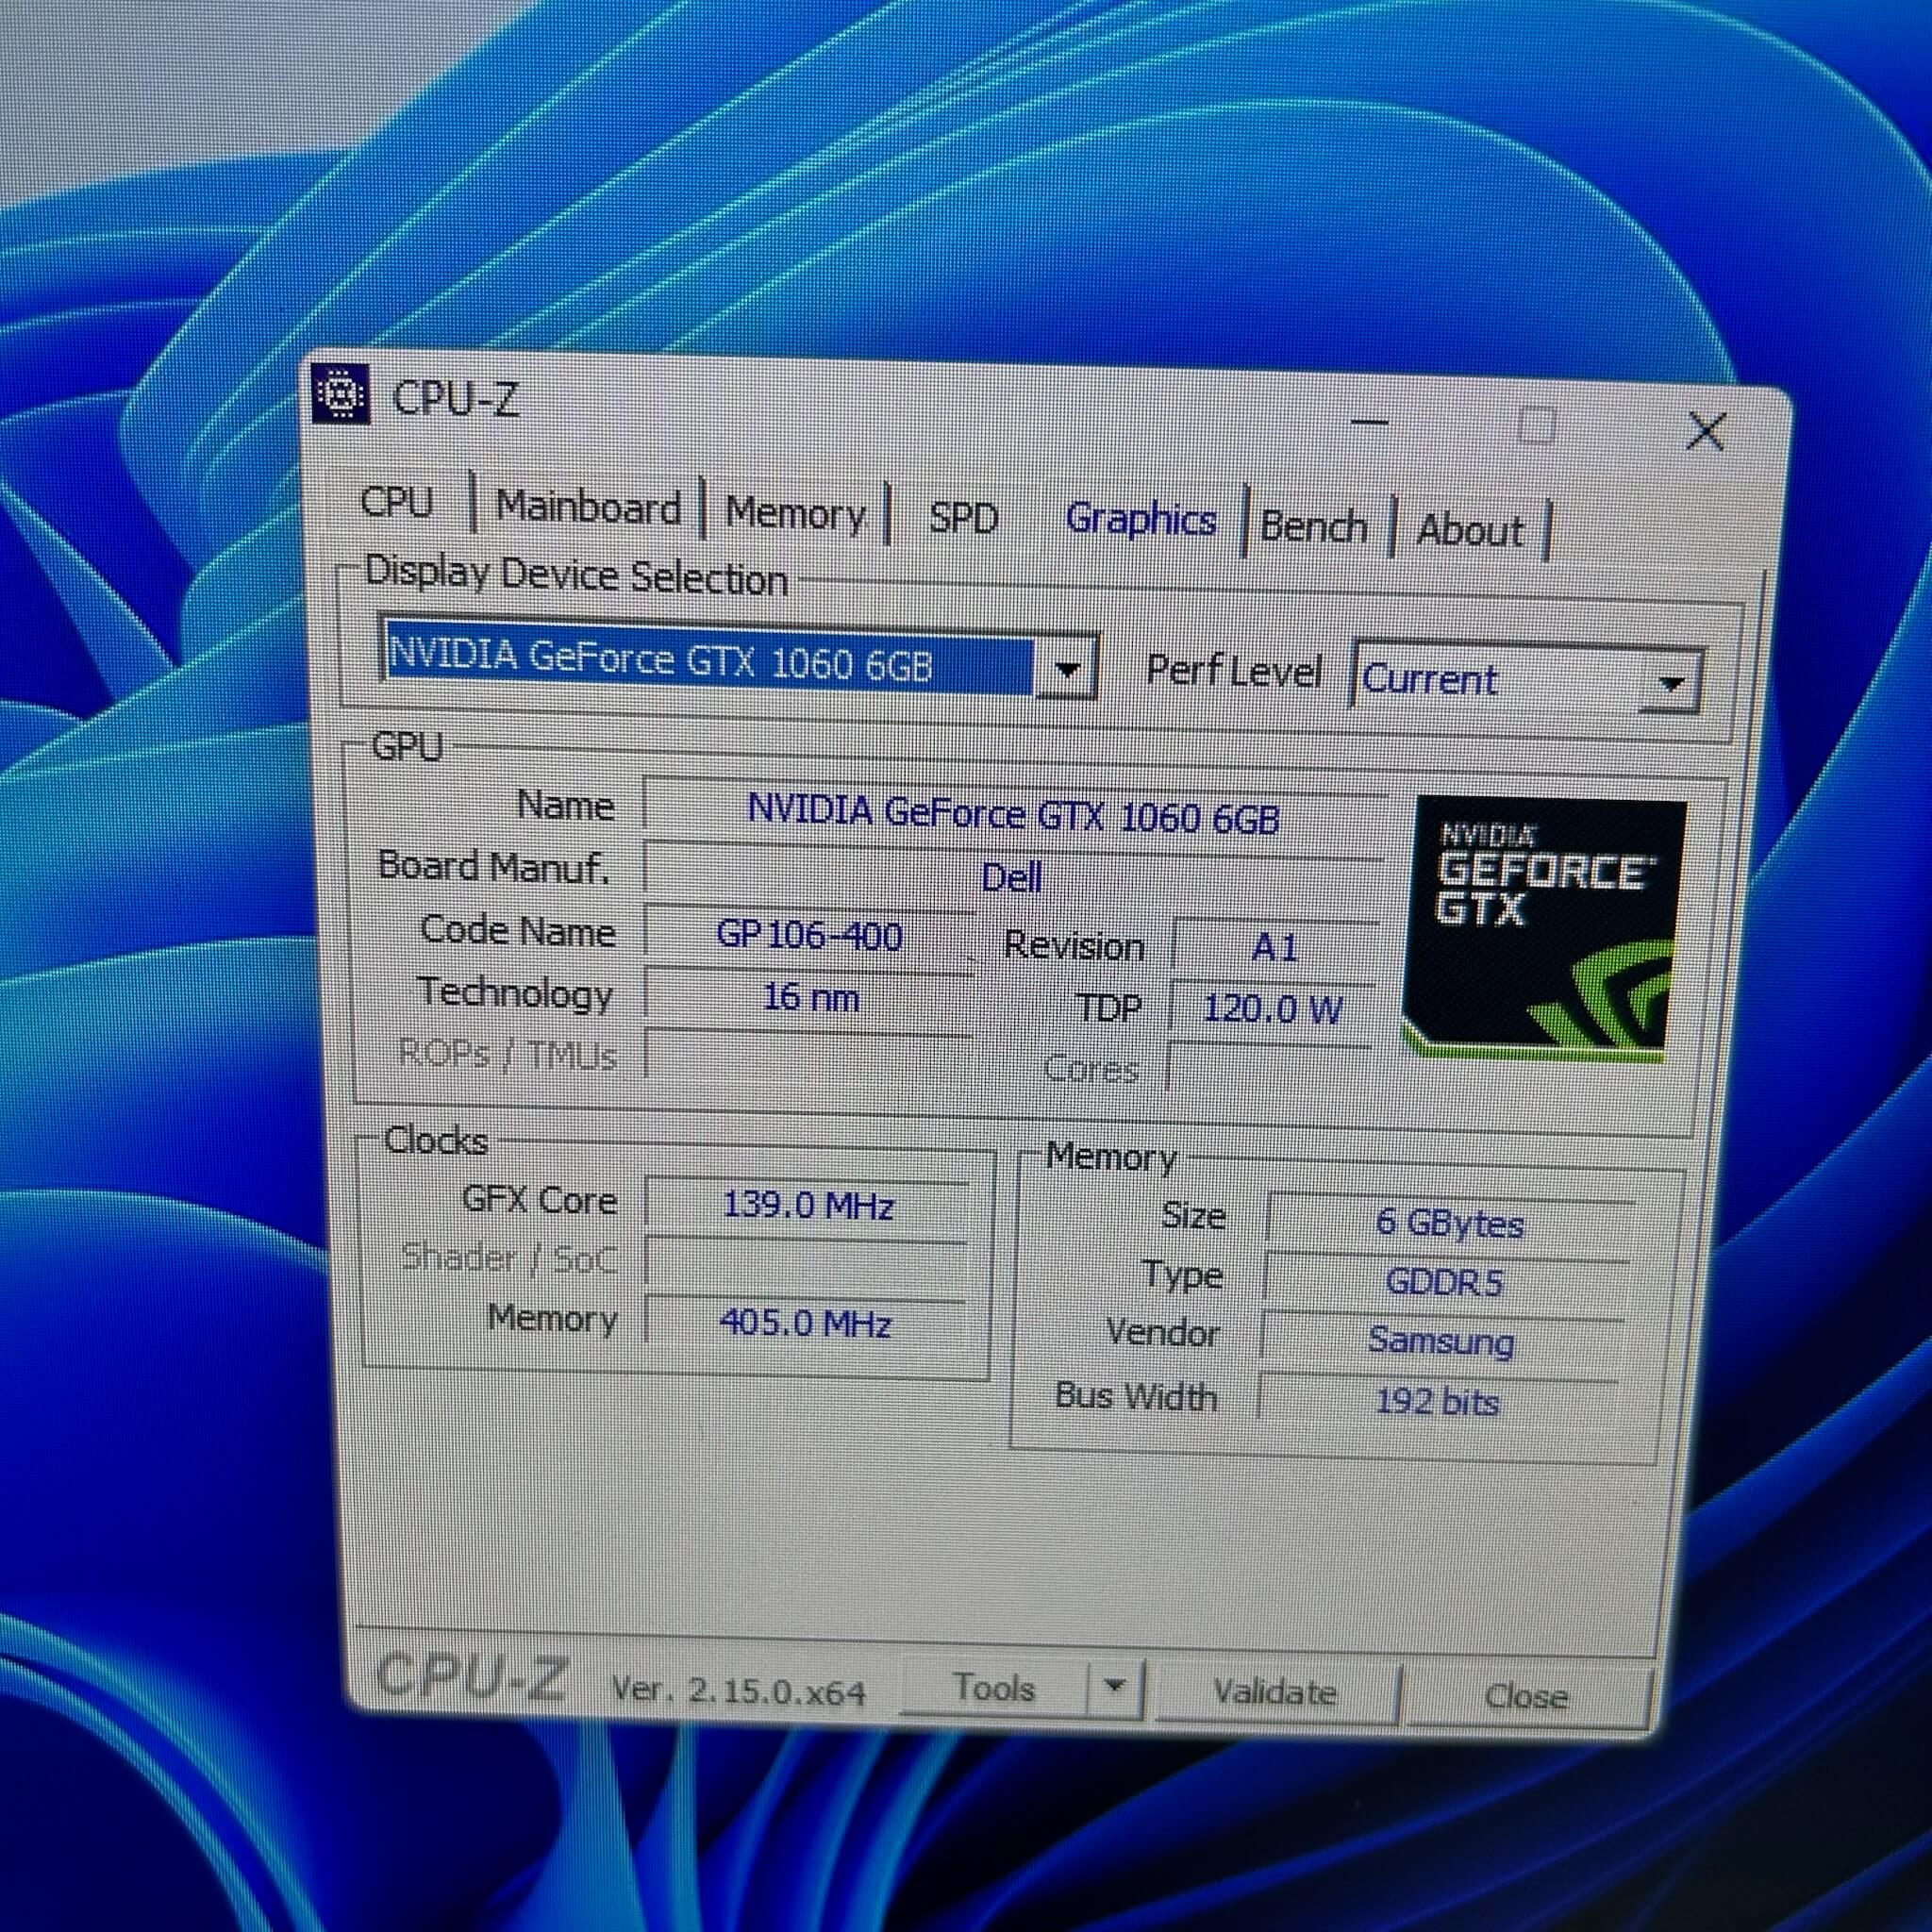Click the empty ROPs / TMUs field
1932x1932 pixels.
808,1057
